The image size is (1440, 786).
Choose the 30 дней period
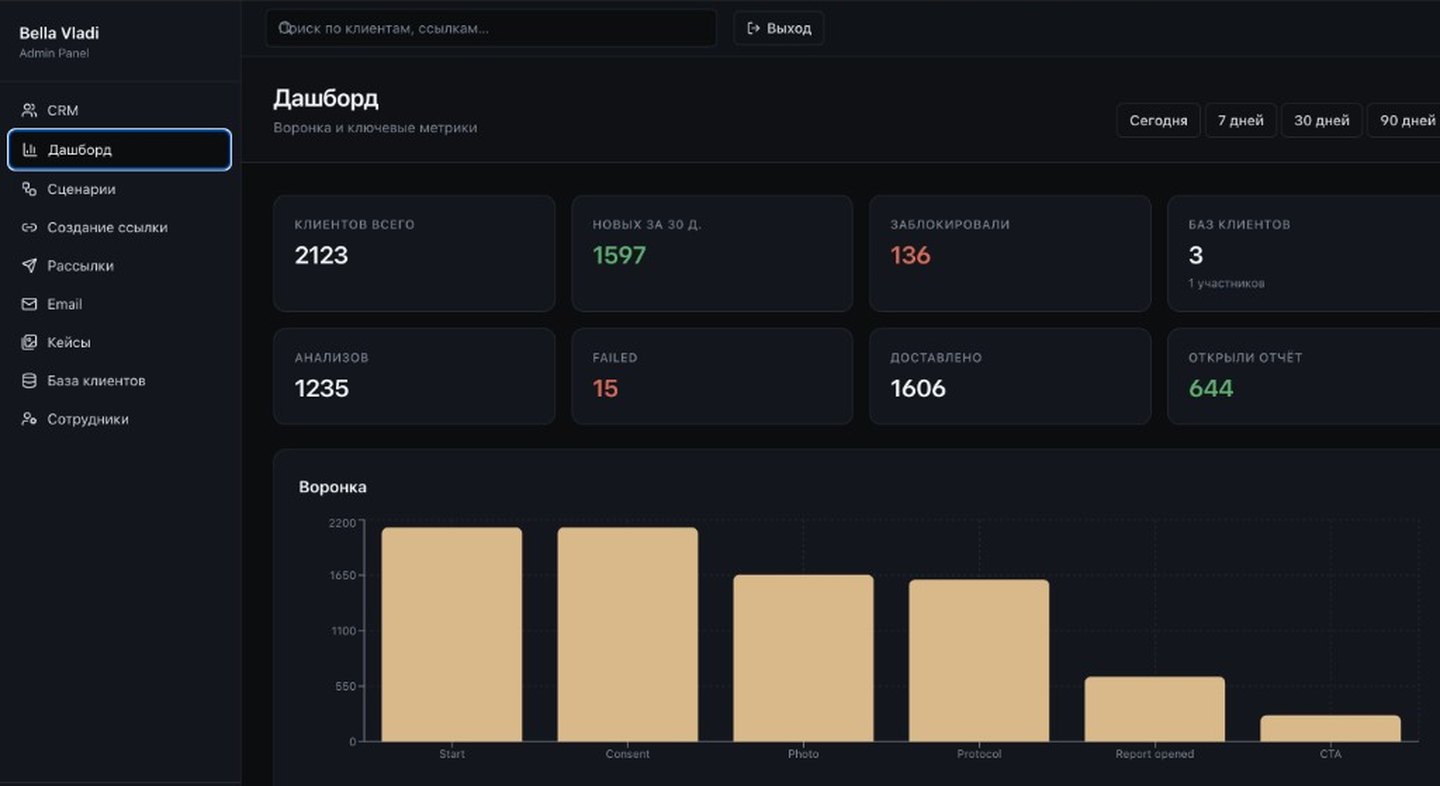point(1322,120)
